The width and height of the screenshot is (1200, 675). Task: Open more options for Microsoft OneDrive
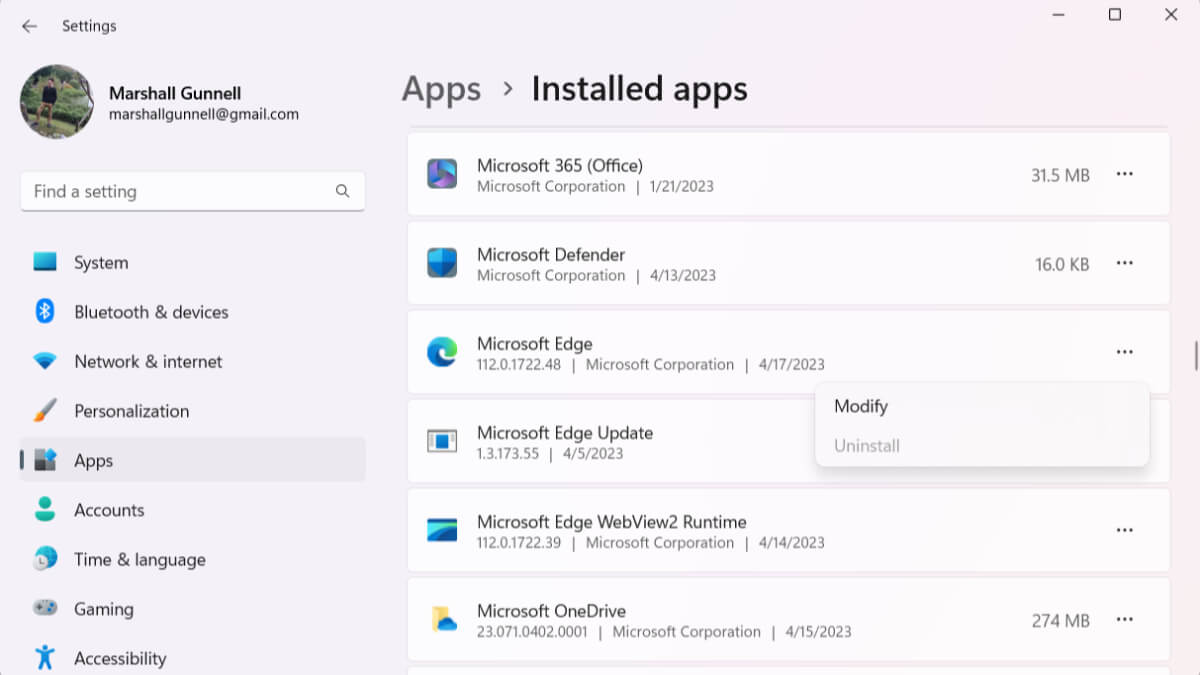[x=1124, y=620]
